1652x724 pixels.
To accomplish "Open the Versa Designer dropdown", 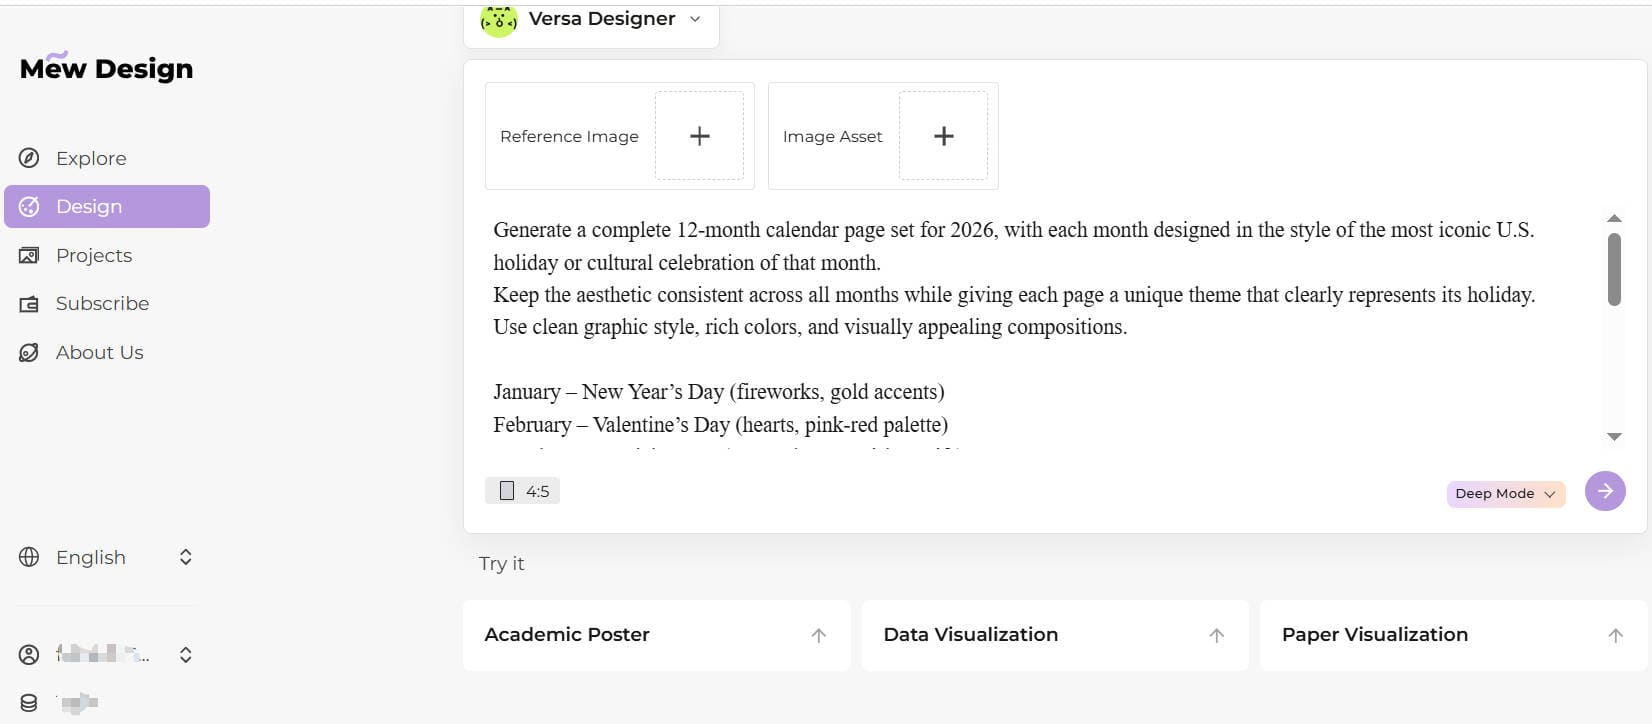I will [601, 19].
